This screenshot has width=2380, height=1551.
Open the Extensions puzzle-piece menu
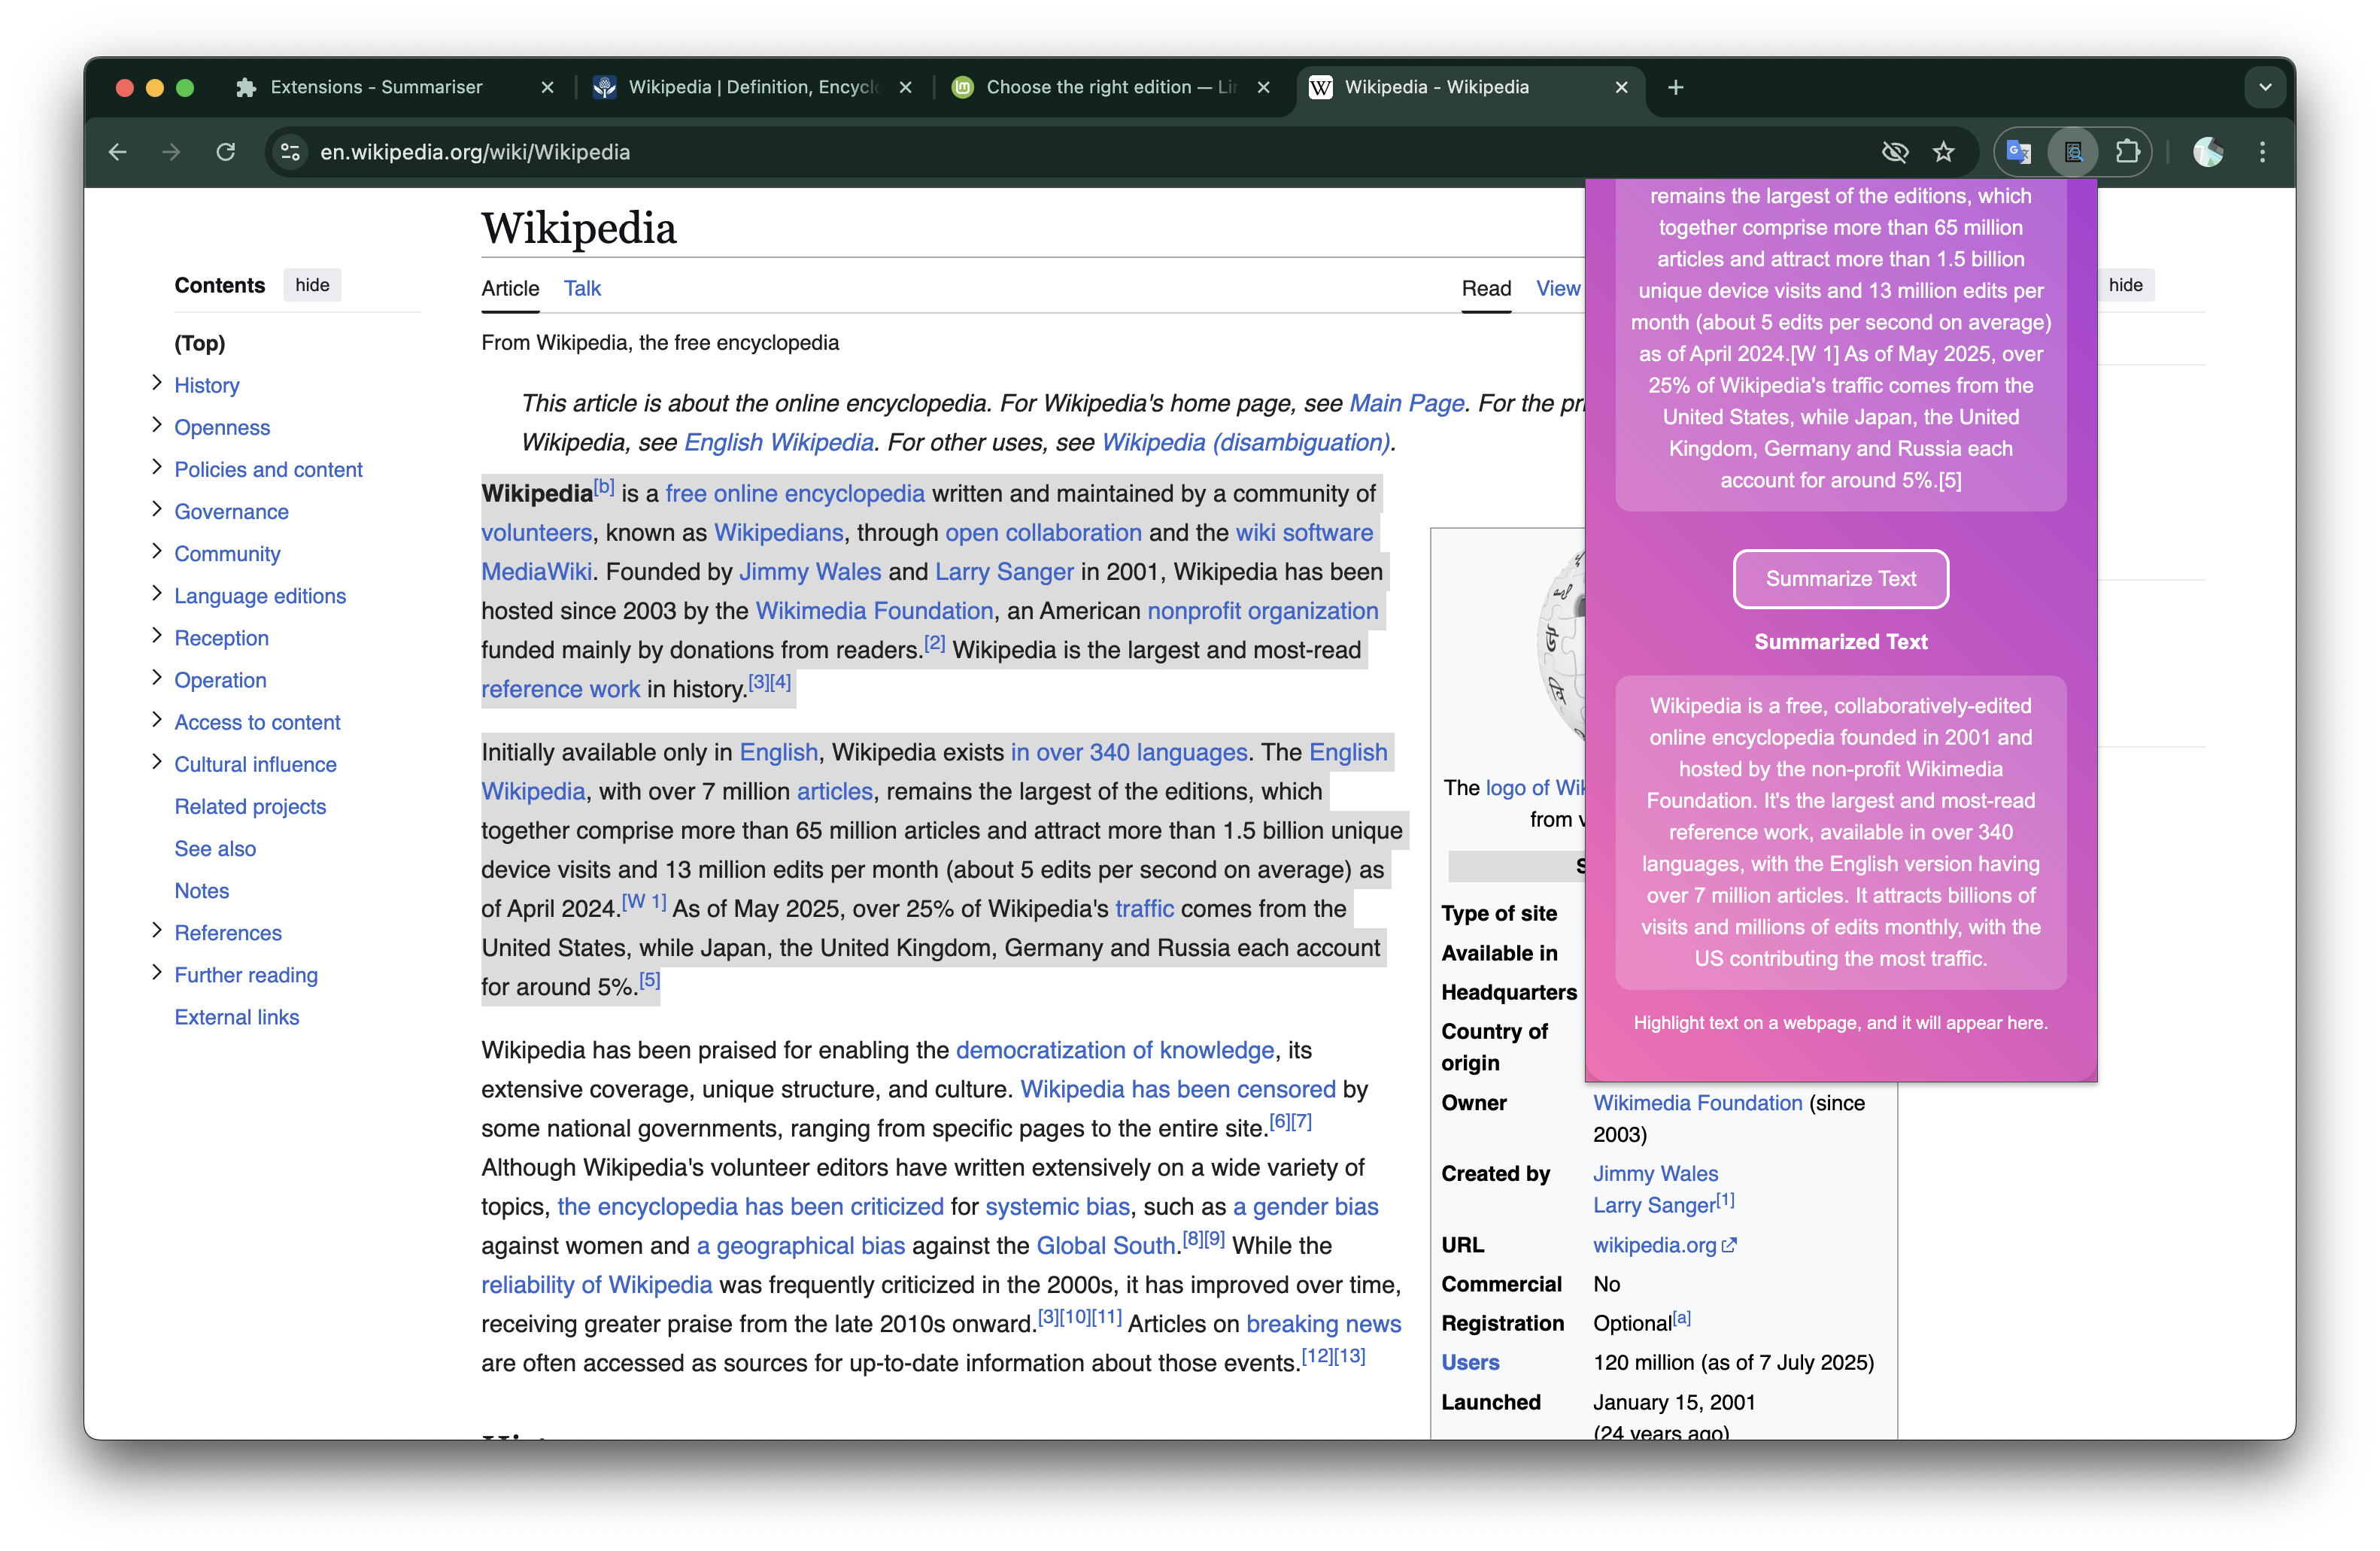(x=2127, y=152)
